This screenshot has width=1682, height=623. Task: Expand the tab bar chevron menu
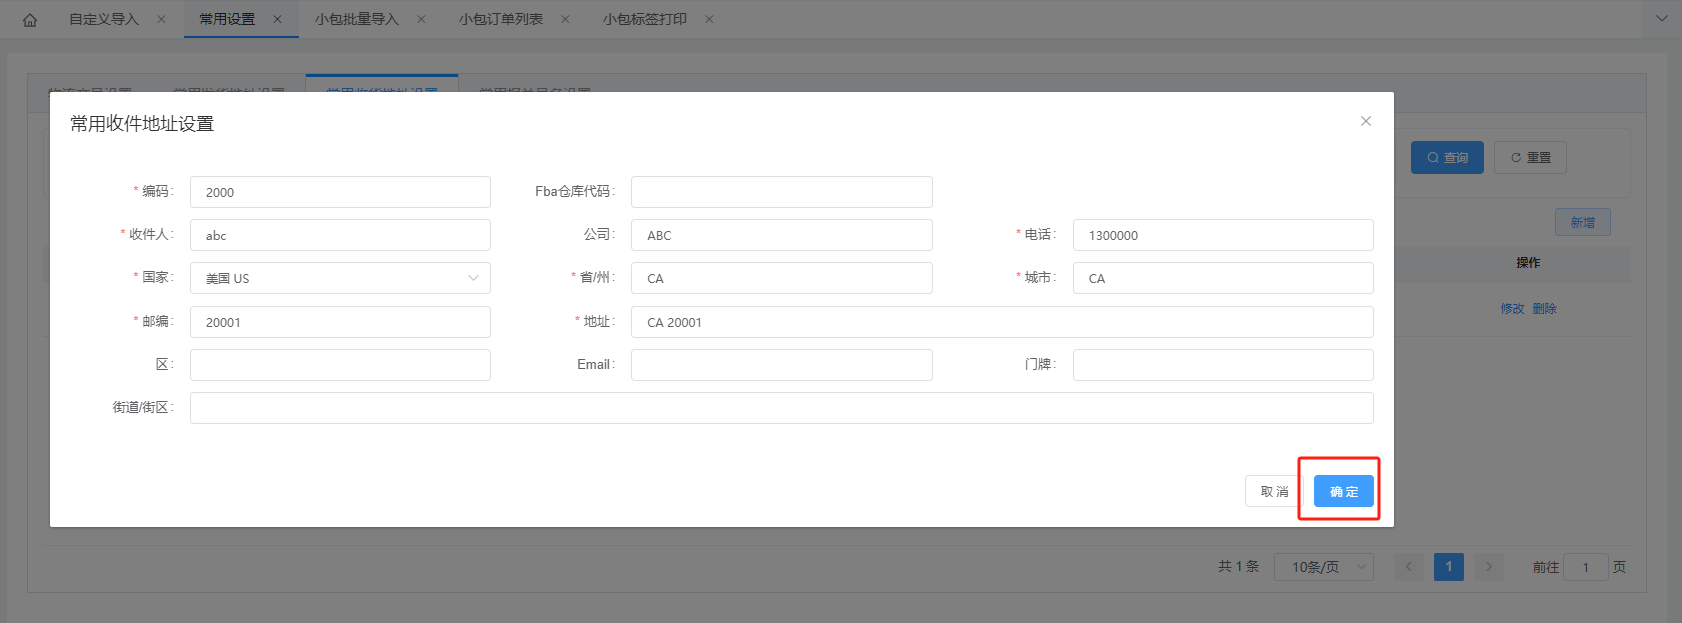(x=1662, y=19)
